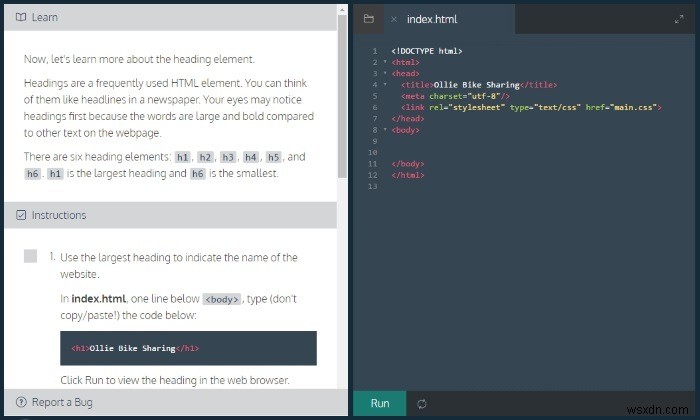Click the scrollbar up arrow
The image size is (700, 420).
pos(342,9)
